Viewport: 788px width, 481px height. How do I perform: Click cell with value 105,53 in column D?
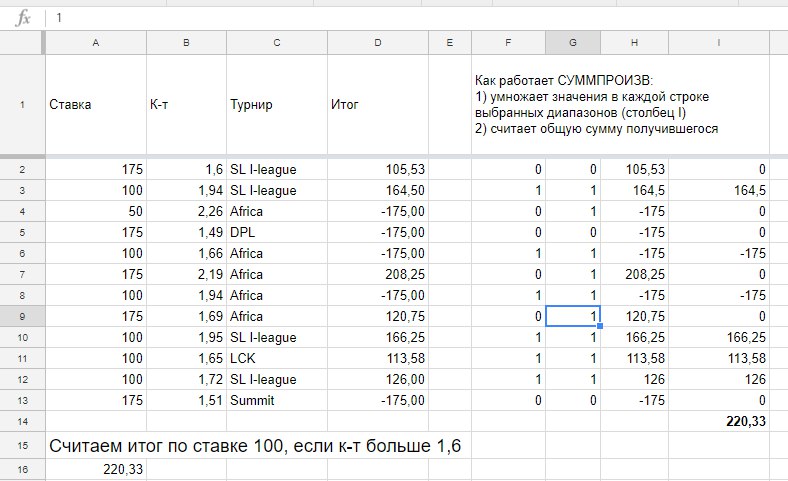(378, 169)
